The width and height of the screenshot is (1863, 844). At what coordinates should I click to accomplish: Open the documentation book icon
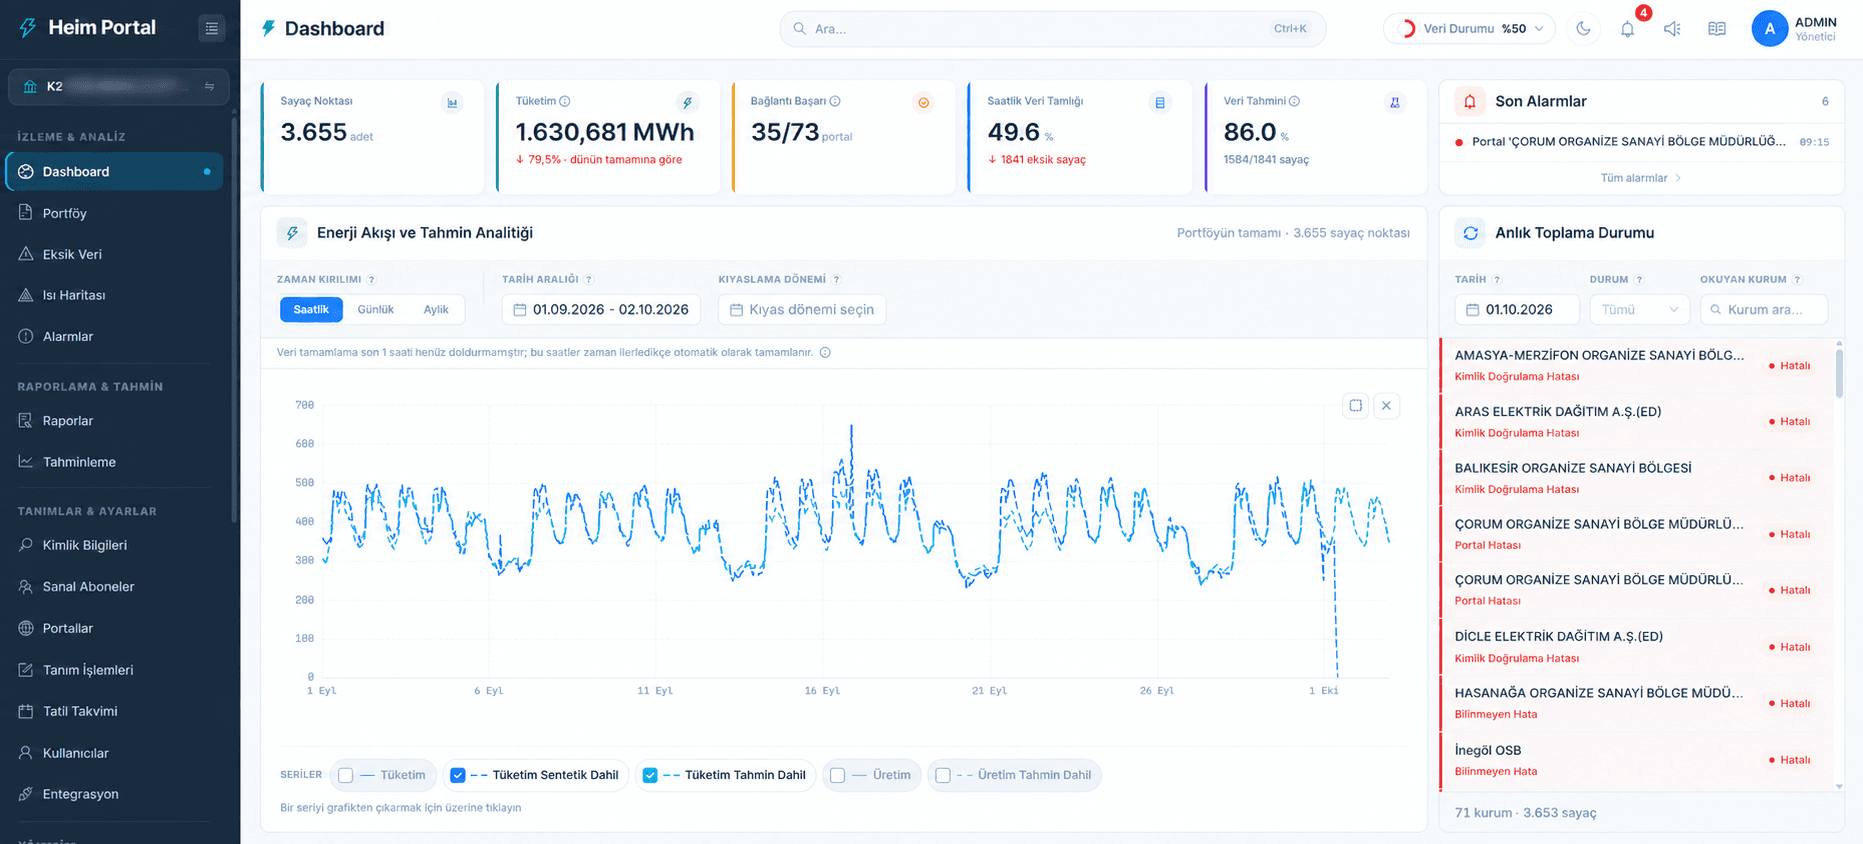click(x=1717, y=29)
